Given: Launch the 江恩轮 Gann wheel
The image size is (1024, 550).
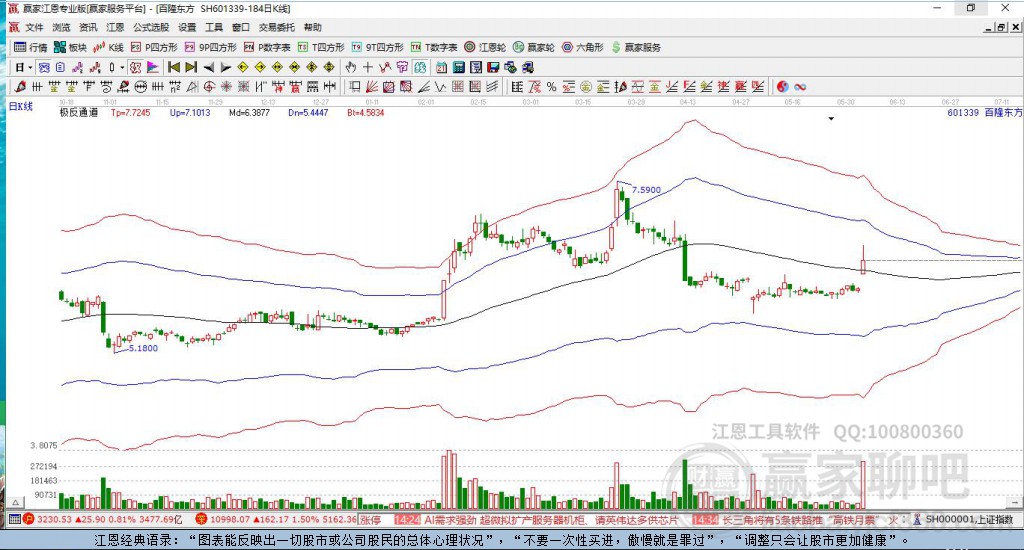Looking at the screenshot, I should click(485, 47).
